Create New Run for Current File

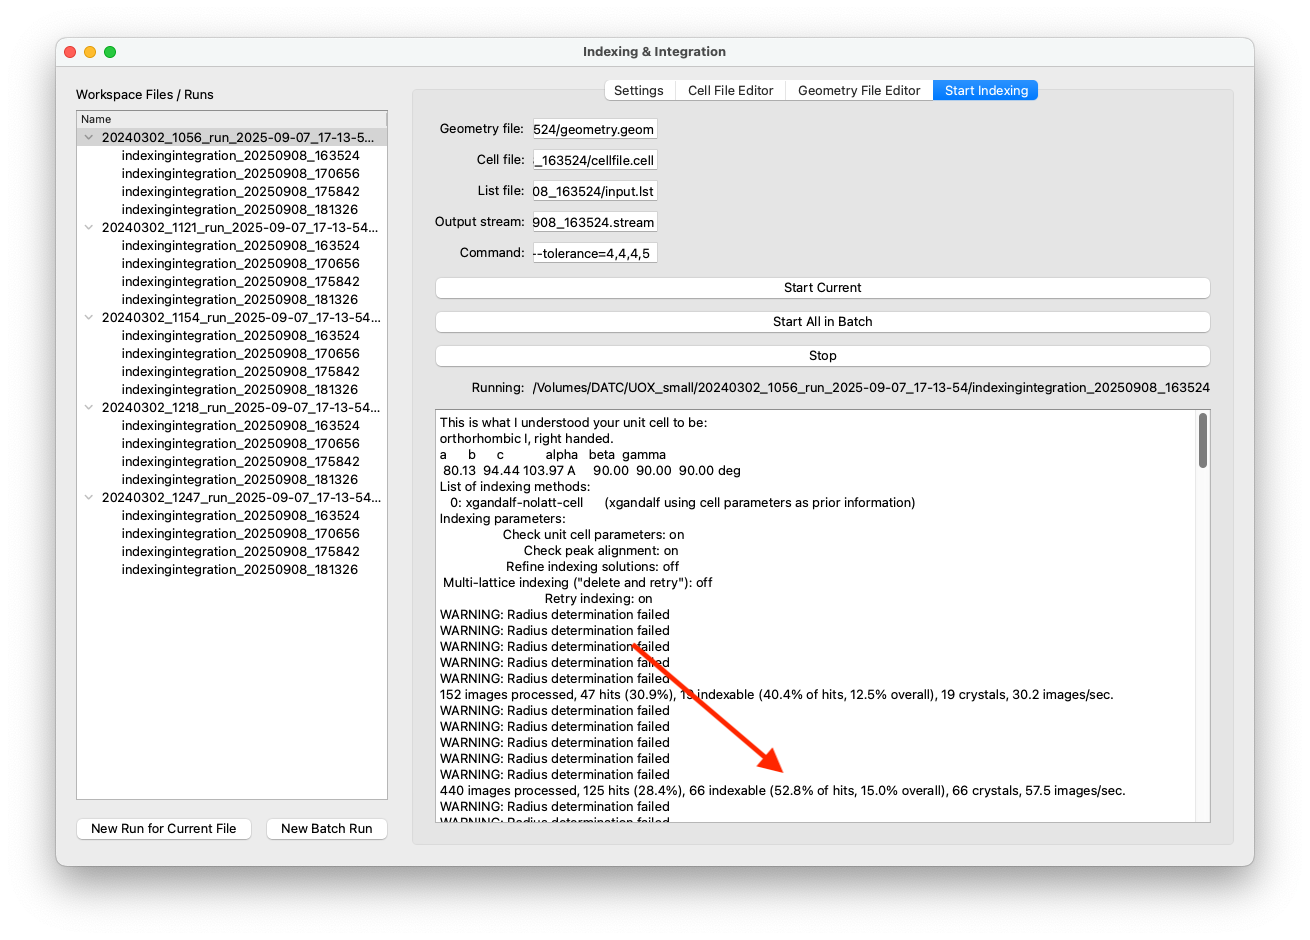tap(164, 828)
